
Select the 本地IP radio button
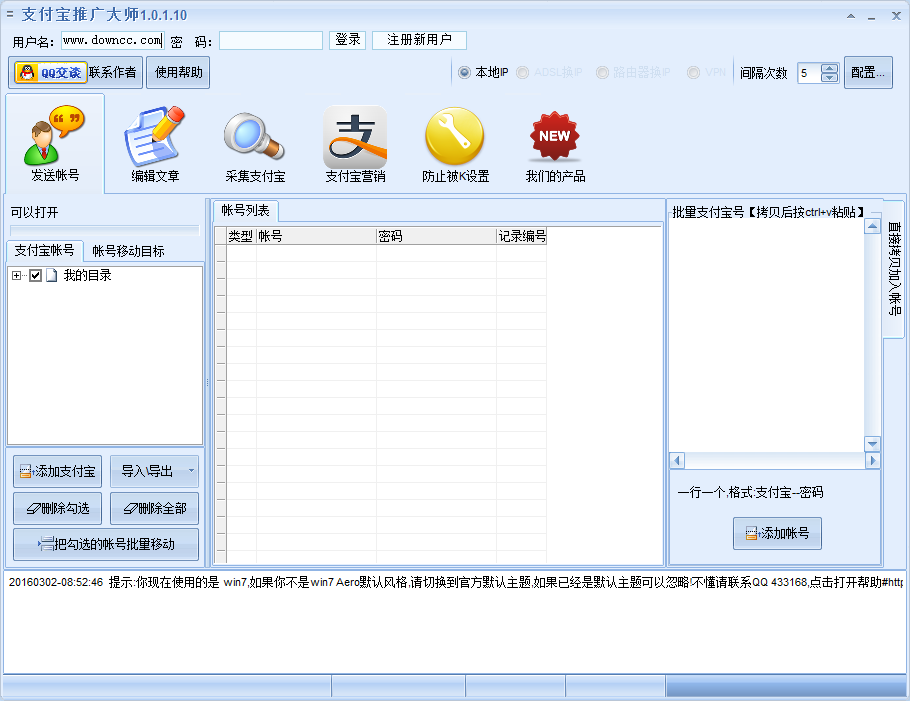(462, 72)
